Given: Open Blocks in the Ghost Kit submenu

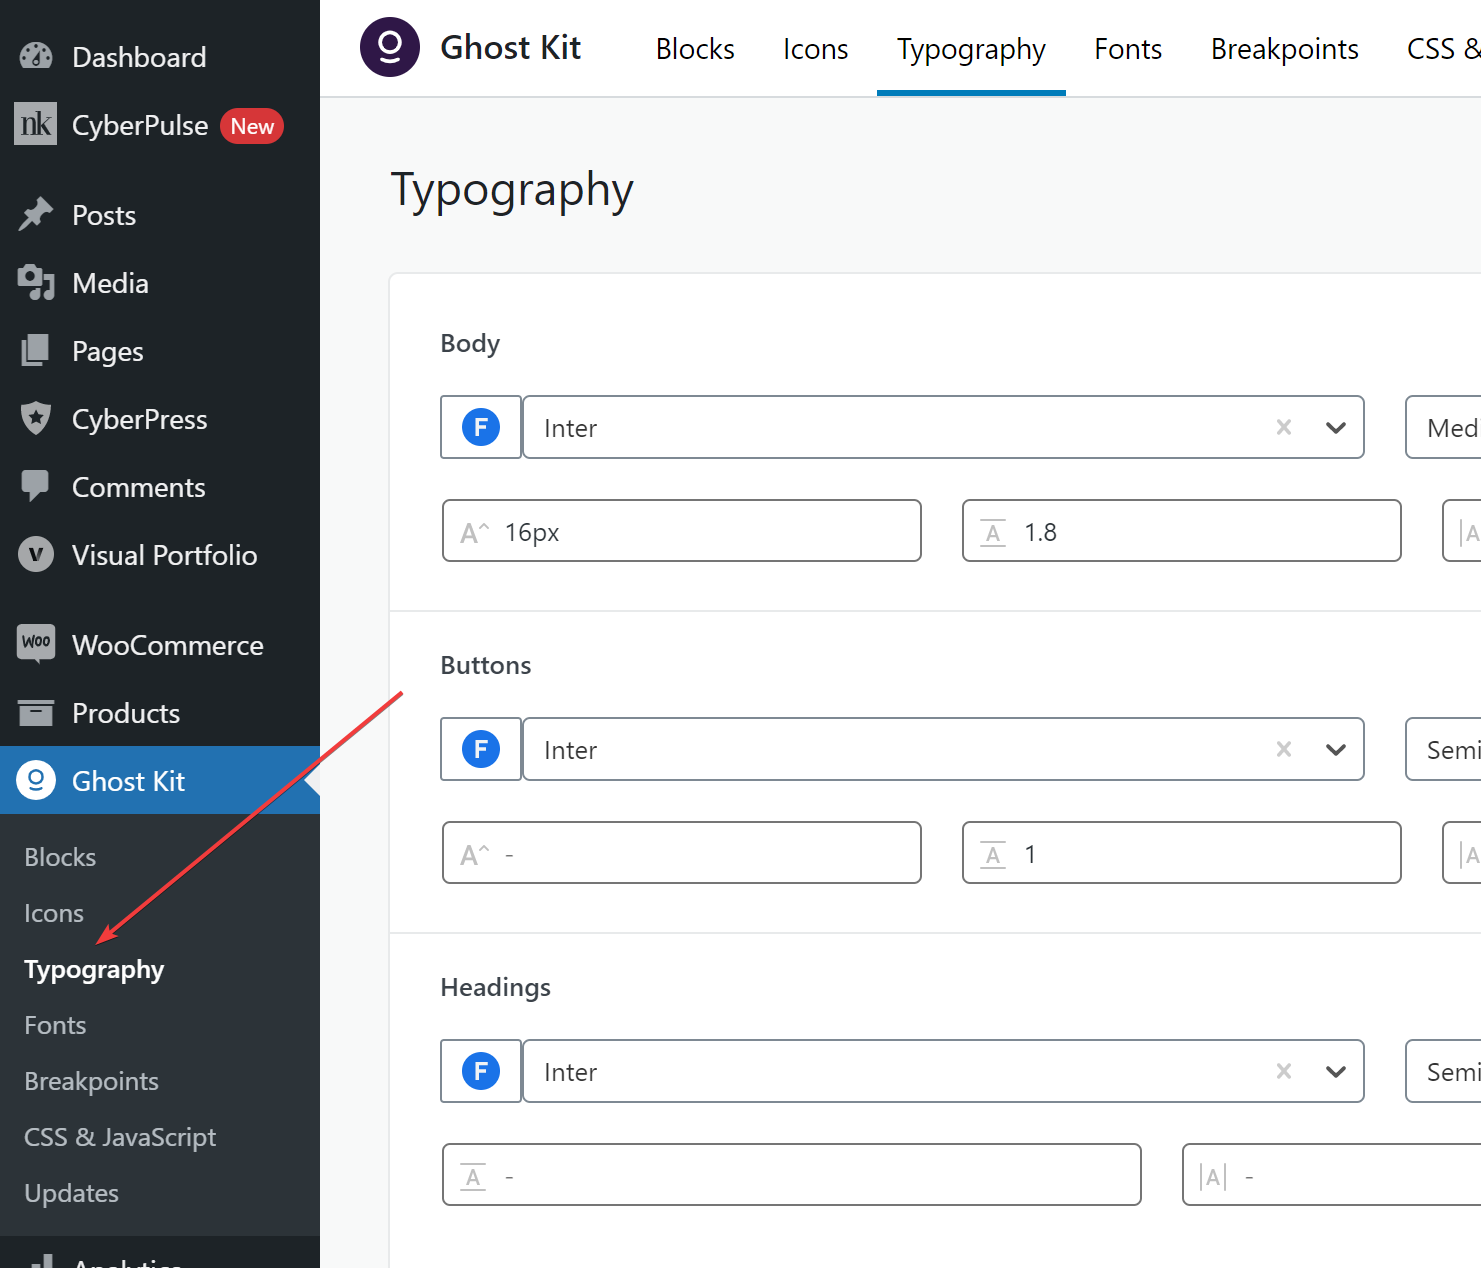Looking at the screenshot, I should [60, 857].
